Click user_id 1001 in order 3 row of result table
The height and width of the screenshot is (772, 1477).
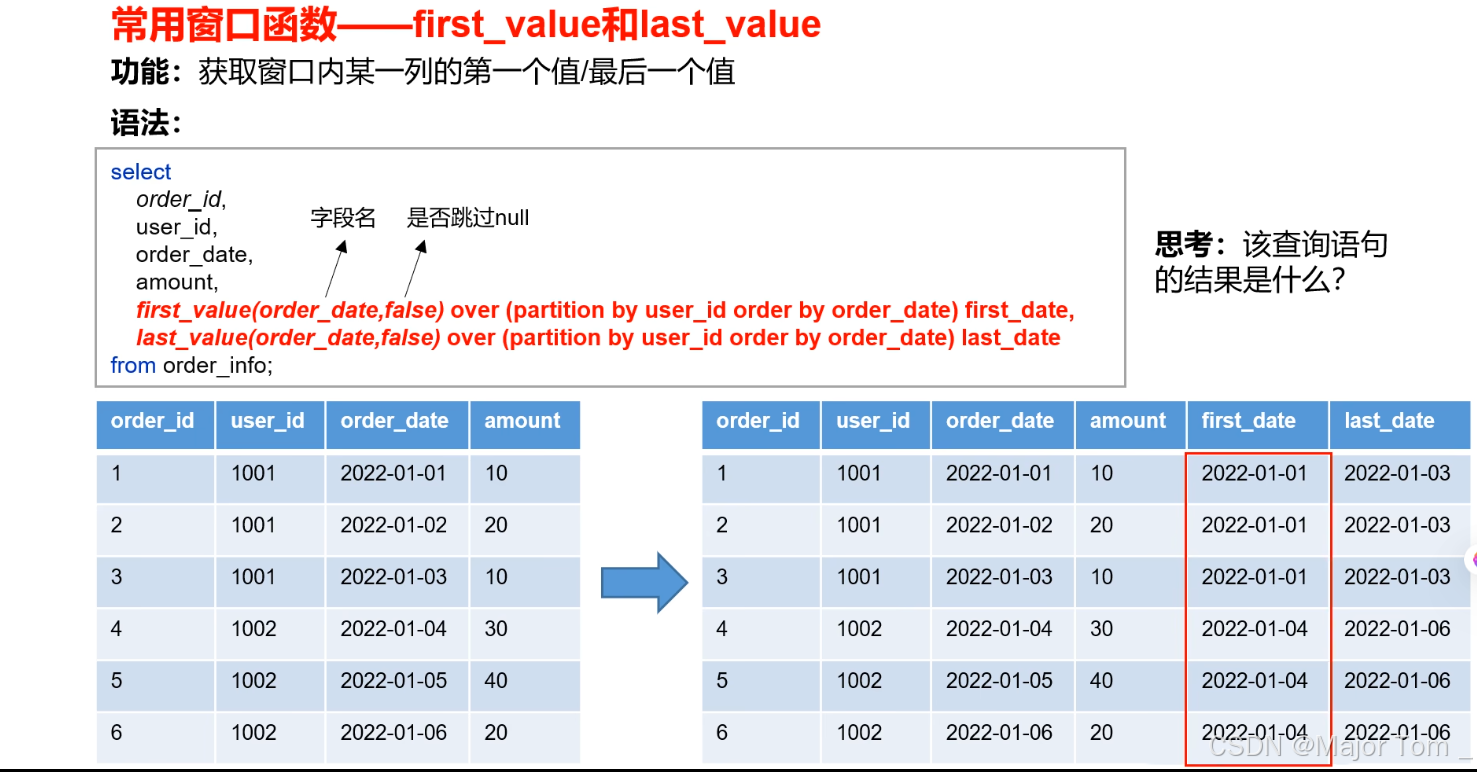[x=859, y=578]
